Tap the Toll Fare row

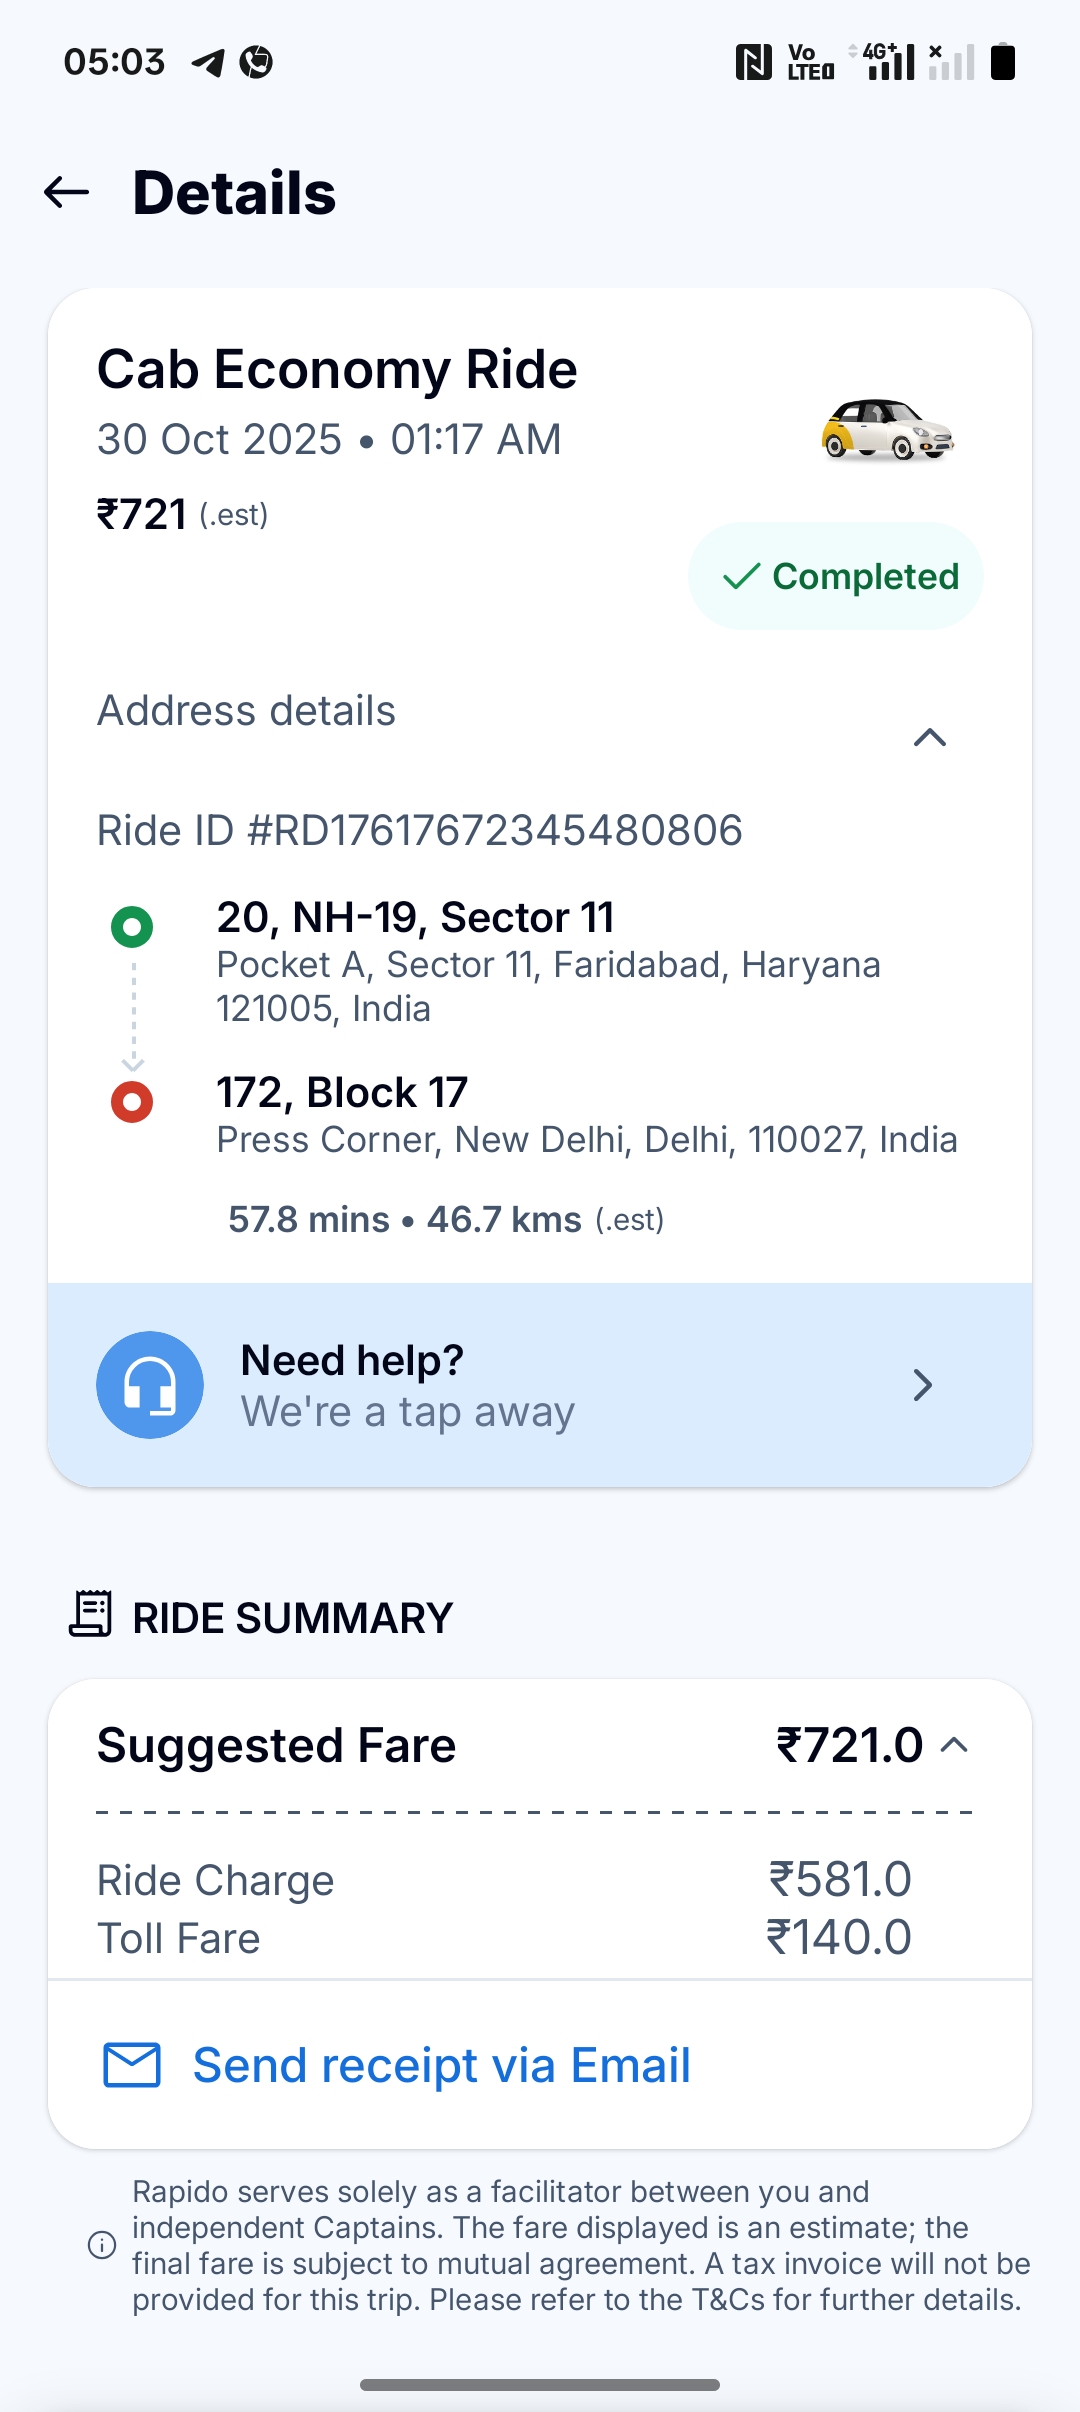pos(504,1938)
